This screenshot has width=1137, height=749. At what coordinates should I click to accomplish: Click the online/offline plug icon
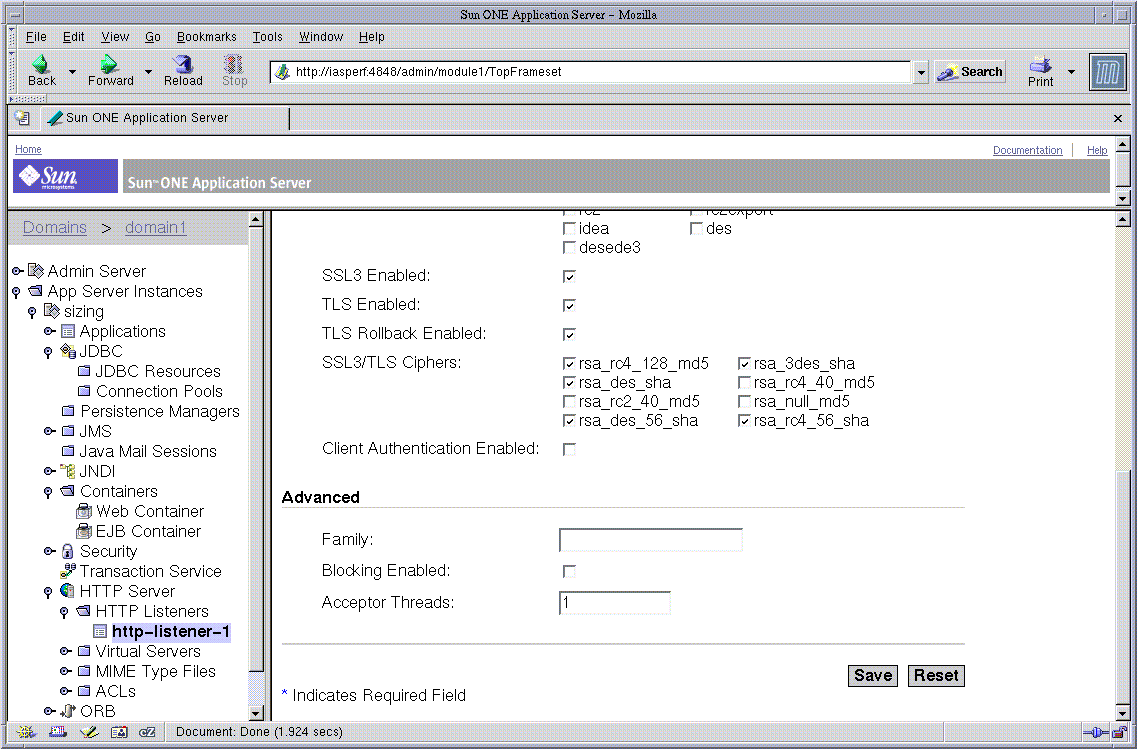coord(1095,732)
